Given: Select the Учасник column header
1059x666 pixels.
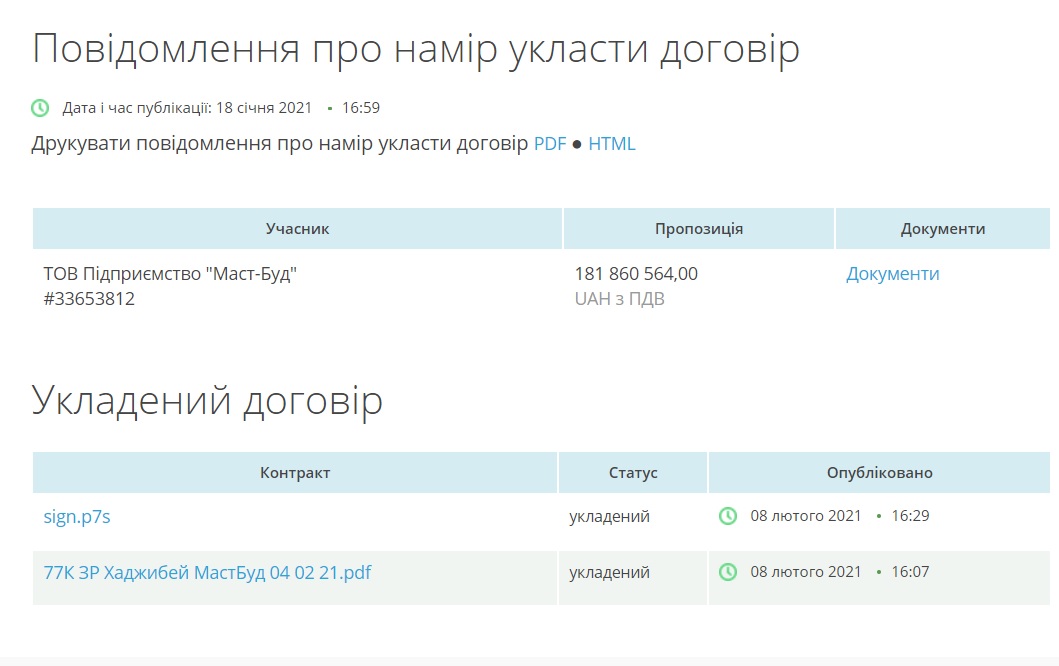Looking at the screenshot, I should 297,229.
